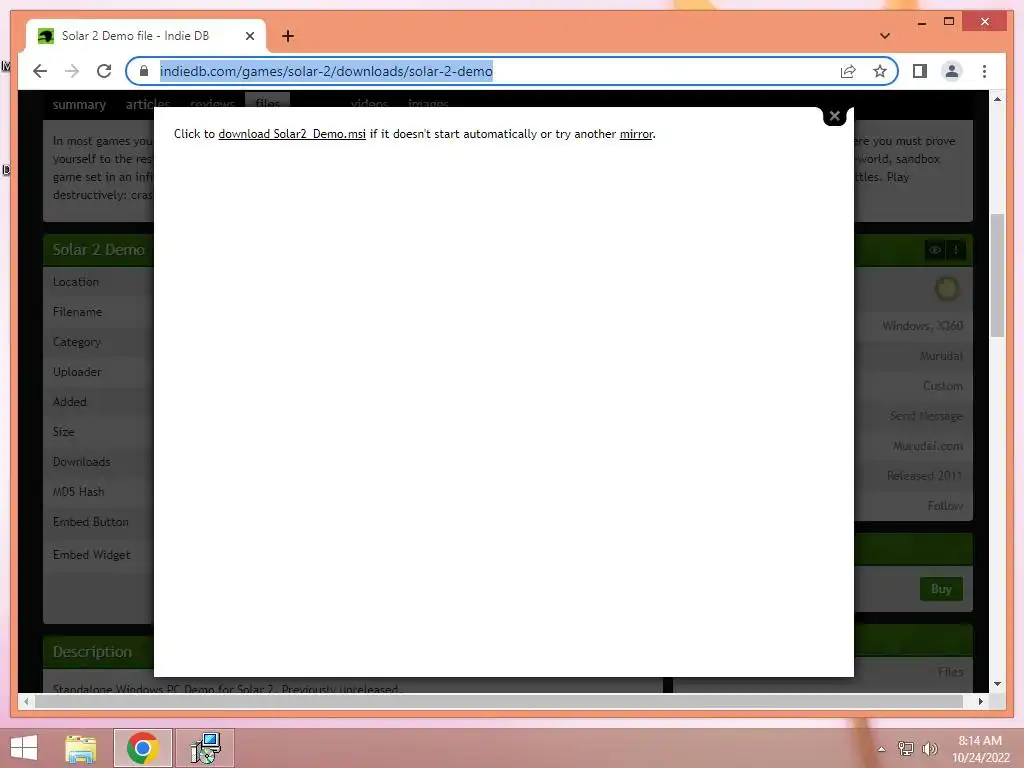1024x768 pixels.
Task: Open the files page tab
Action: pos(268,103)
